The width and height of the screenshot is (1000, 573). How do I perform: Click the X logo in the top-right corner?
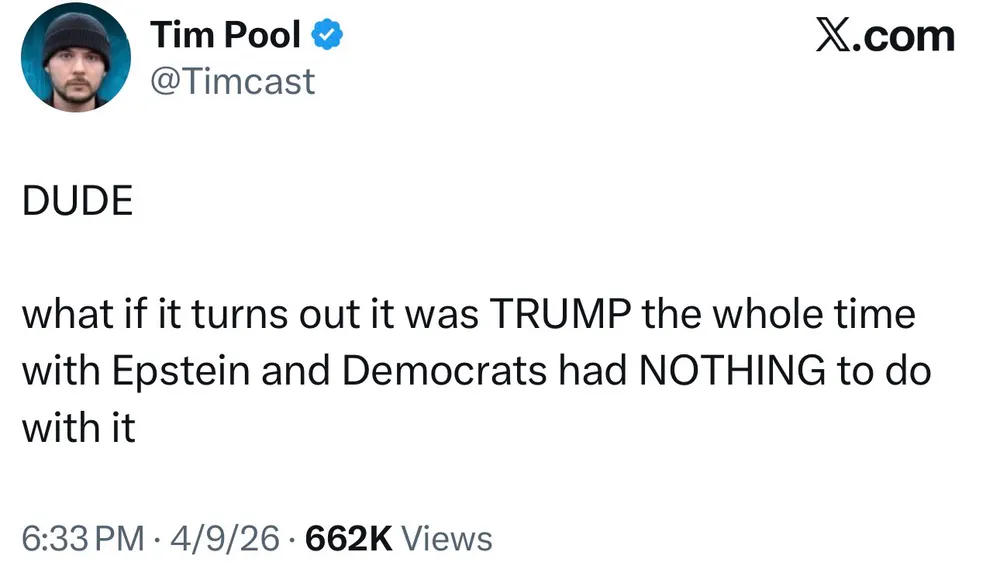[x=836, y=36]
